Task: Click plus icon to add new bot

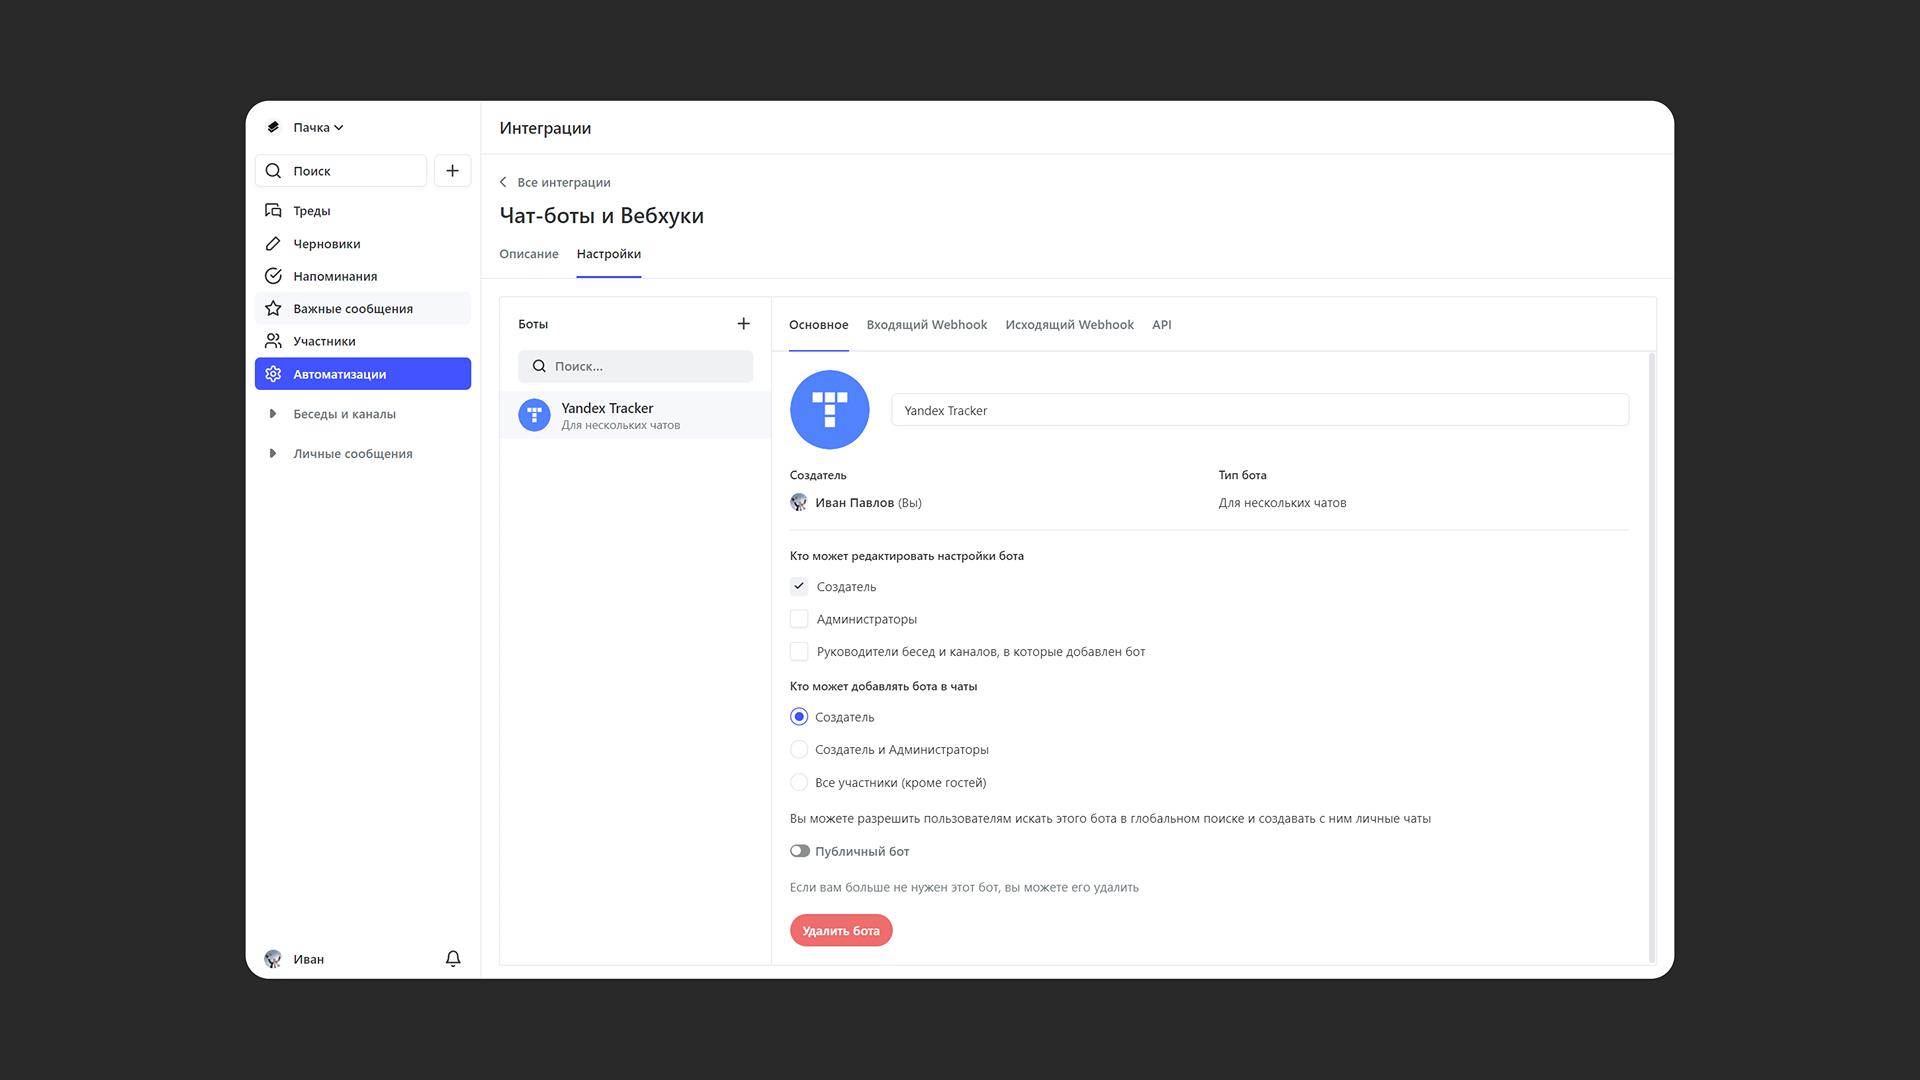Action: coord(743,324)
